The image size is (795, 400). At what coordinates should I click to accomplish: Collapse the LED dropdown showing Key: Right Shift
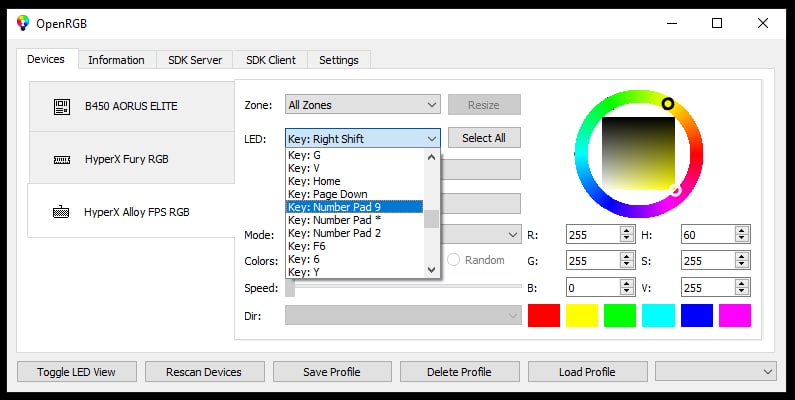coord(363,138)
